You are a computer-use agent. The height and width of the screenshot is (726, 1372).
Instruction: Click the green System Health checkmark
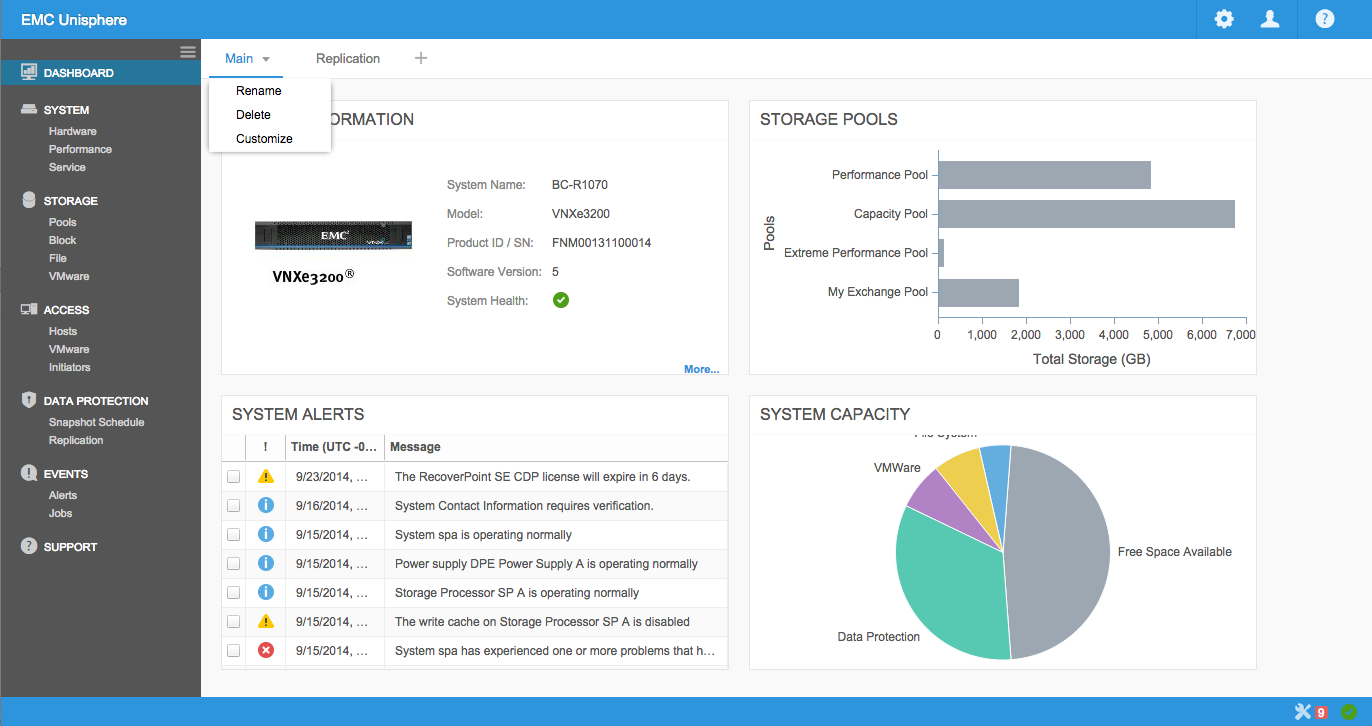click(561, 300)
